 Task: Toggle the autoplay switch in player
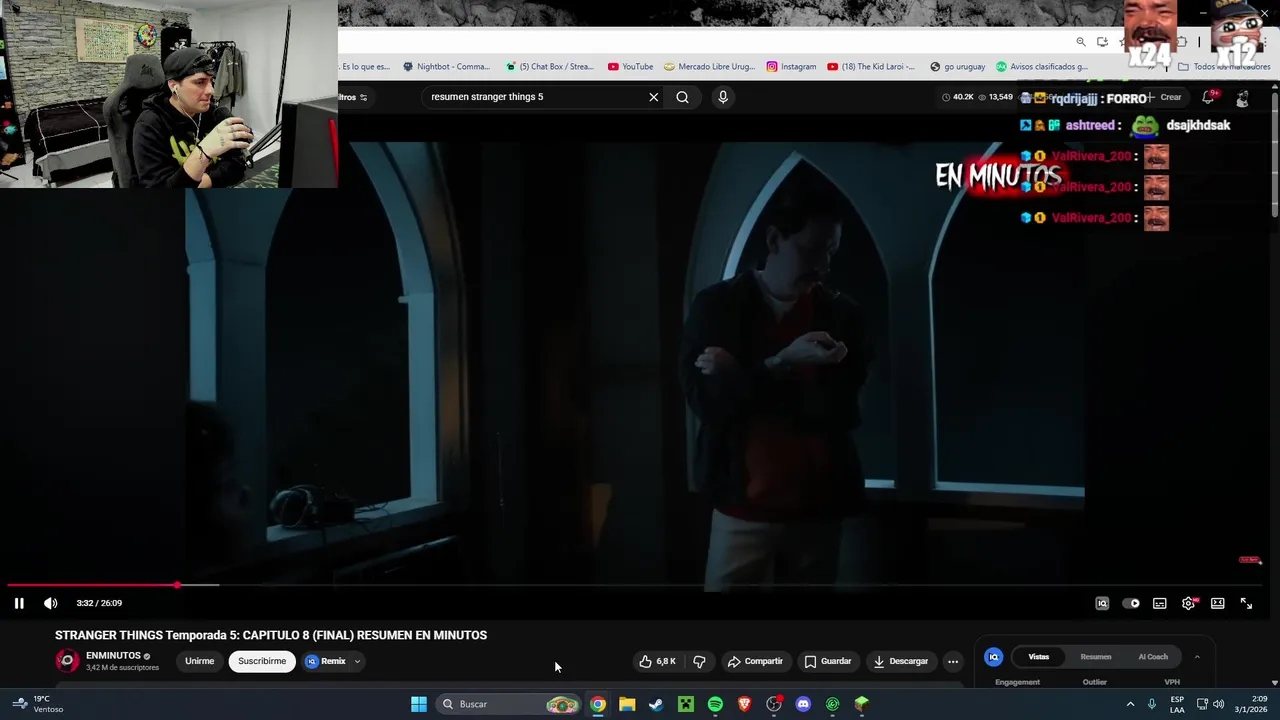(1131, 603)
